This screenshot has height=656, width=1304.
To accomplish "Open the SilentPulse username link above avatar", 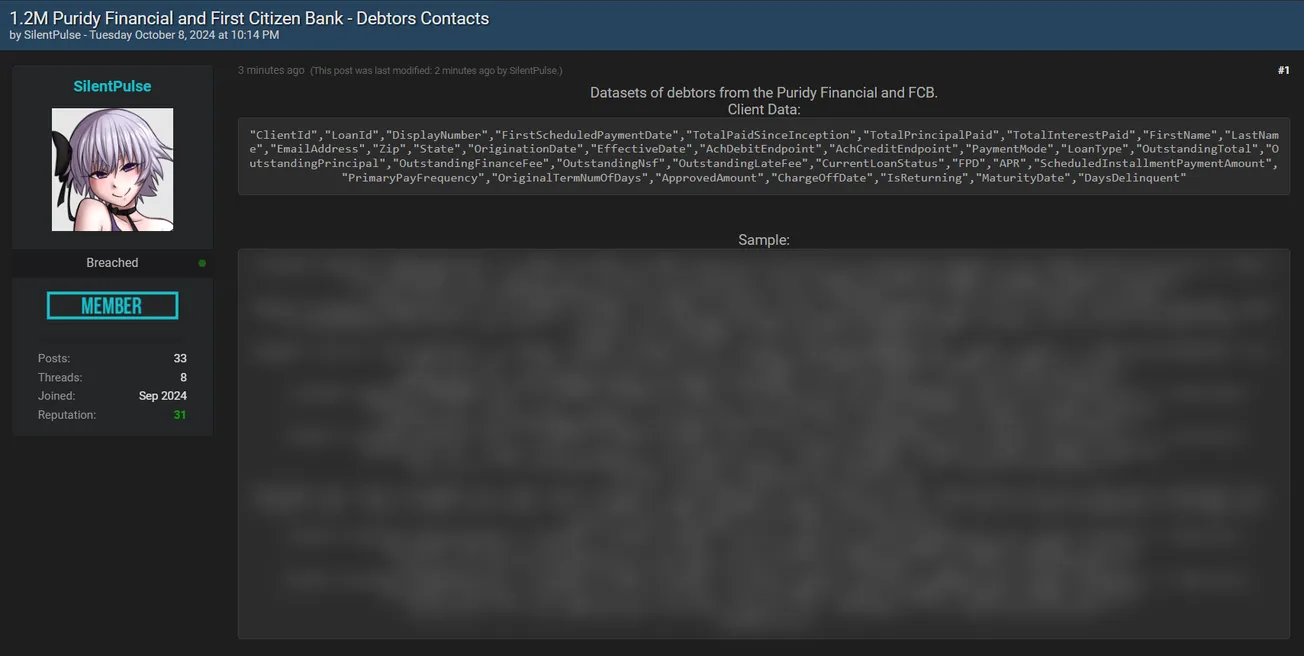I will point(112,87).
